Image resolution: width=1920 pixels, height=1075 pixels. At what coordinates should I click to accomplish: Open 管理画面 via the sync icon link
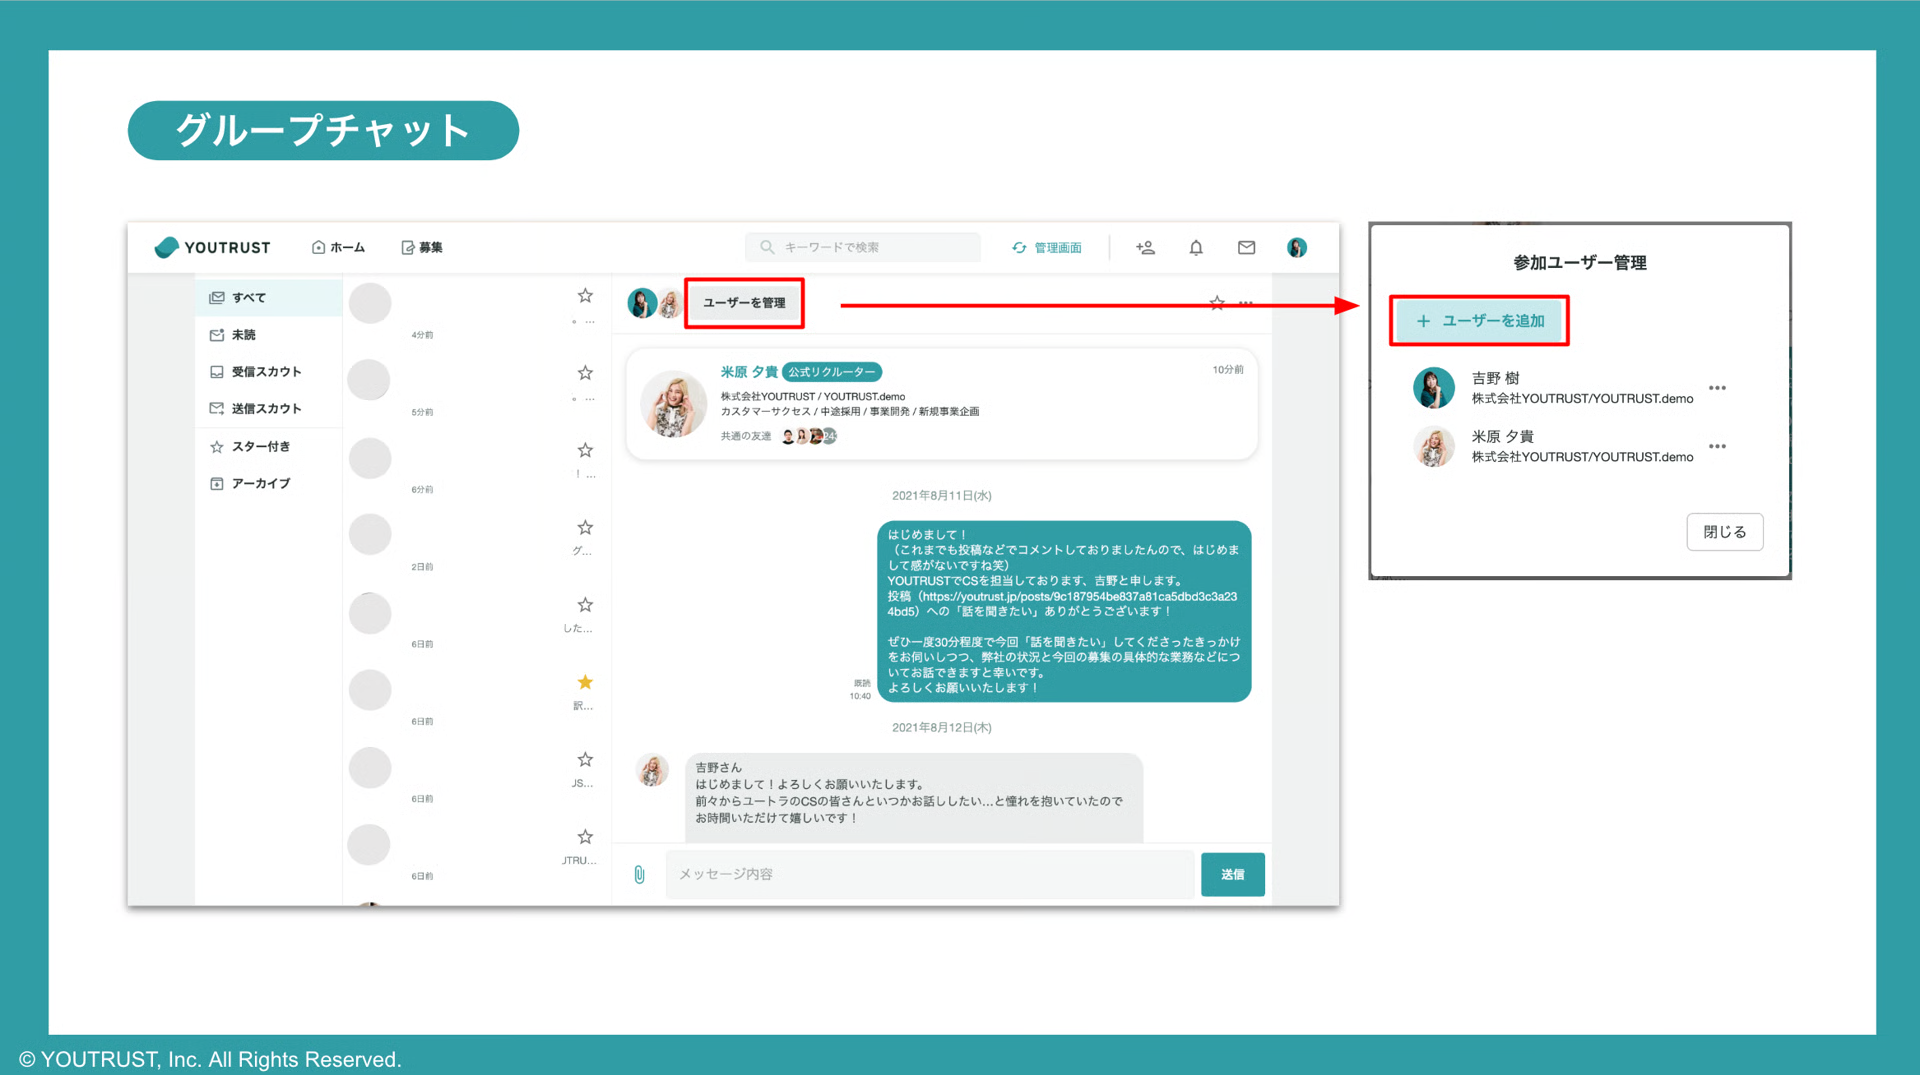1048,247
